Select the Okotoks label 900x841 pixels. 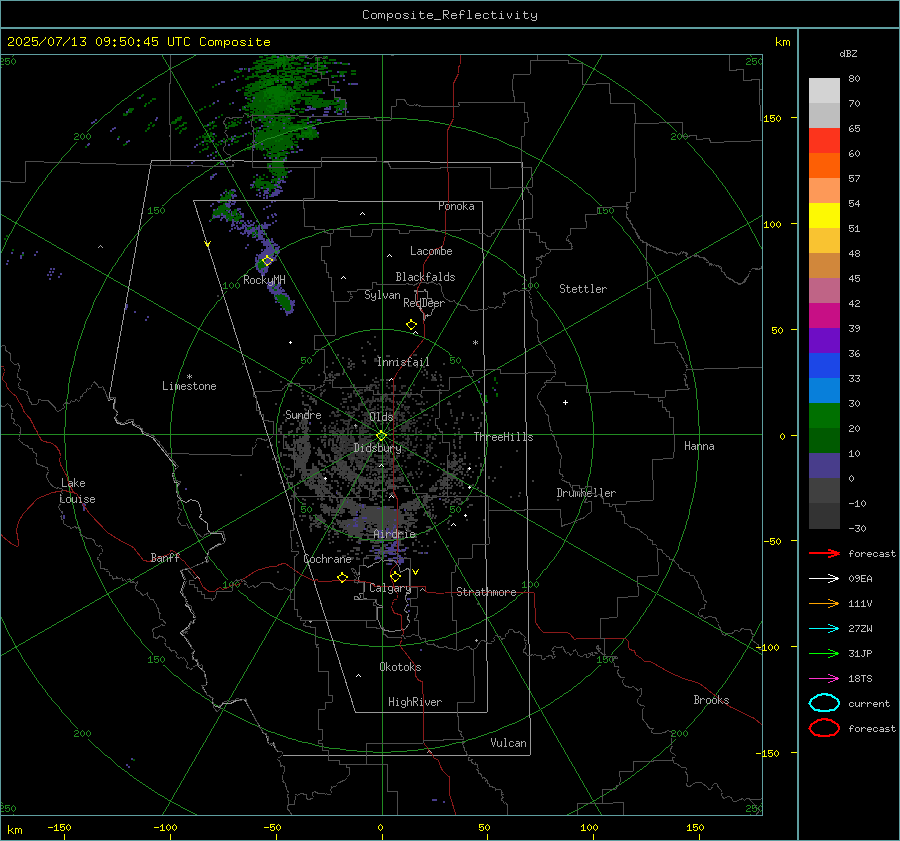tap(400, 667)
